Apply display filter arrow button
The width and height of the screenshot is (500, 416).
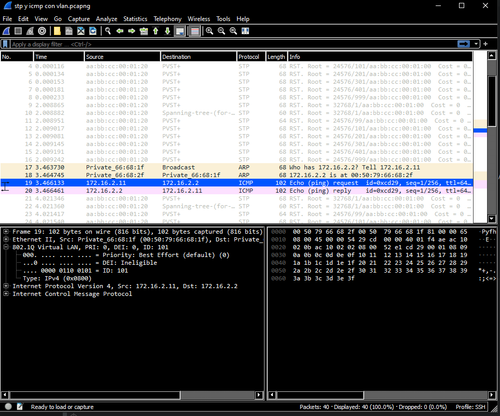pyautogui.click(x=464, y=44)
